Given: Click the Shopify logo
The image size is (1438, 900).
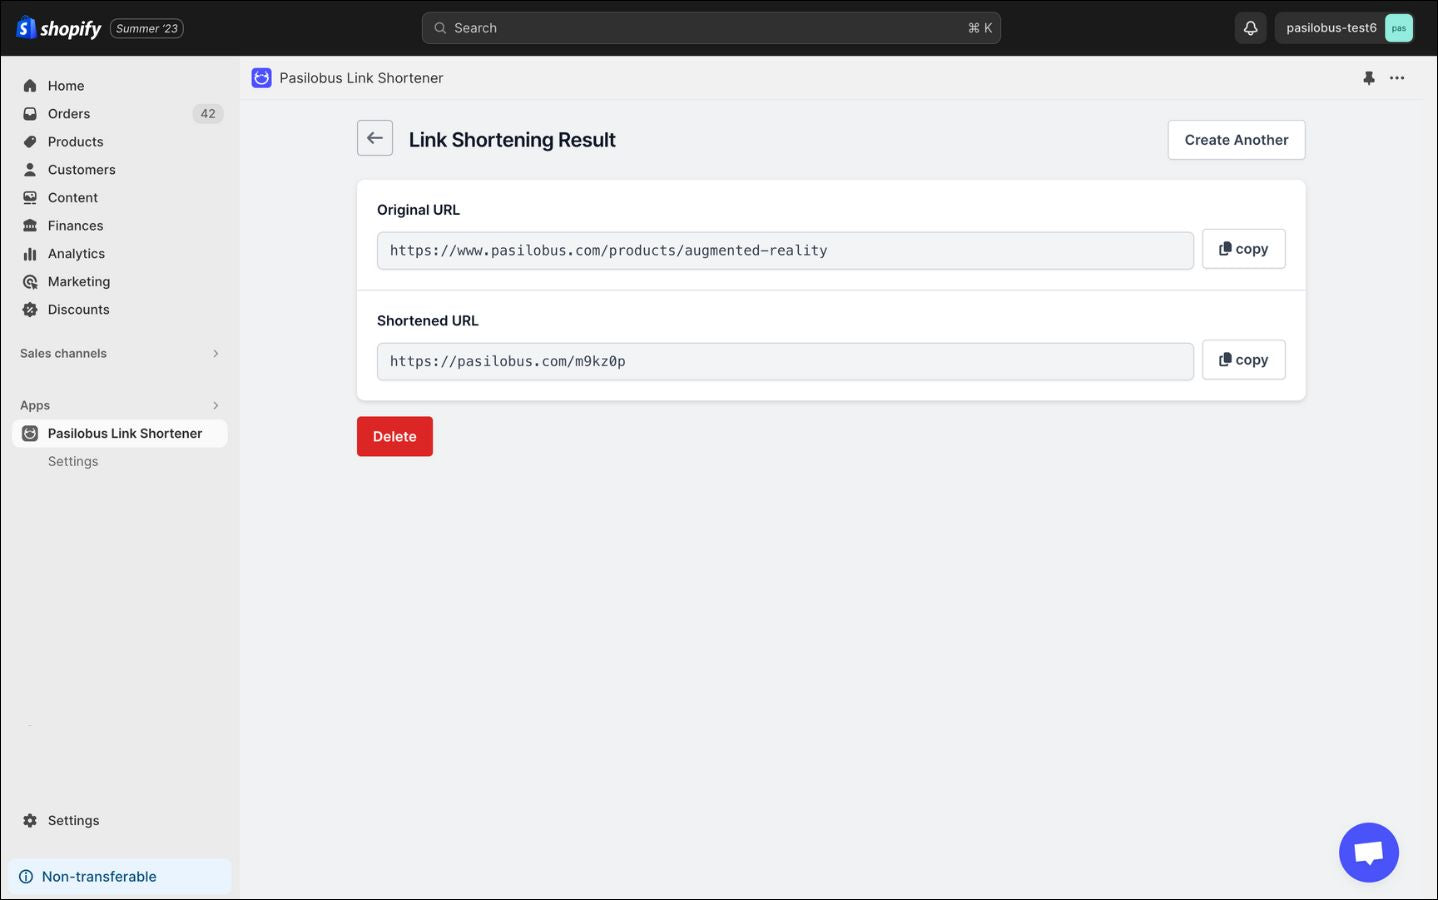Looking at the screenshot, I should [x=60, y=28].
